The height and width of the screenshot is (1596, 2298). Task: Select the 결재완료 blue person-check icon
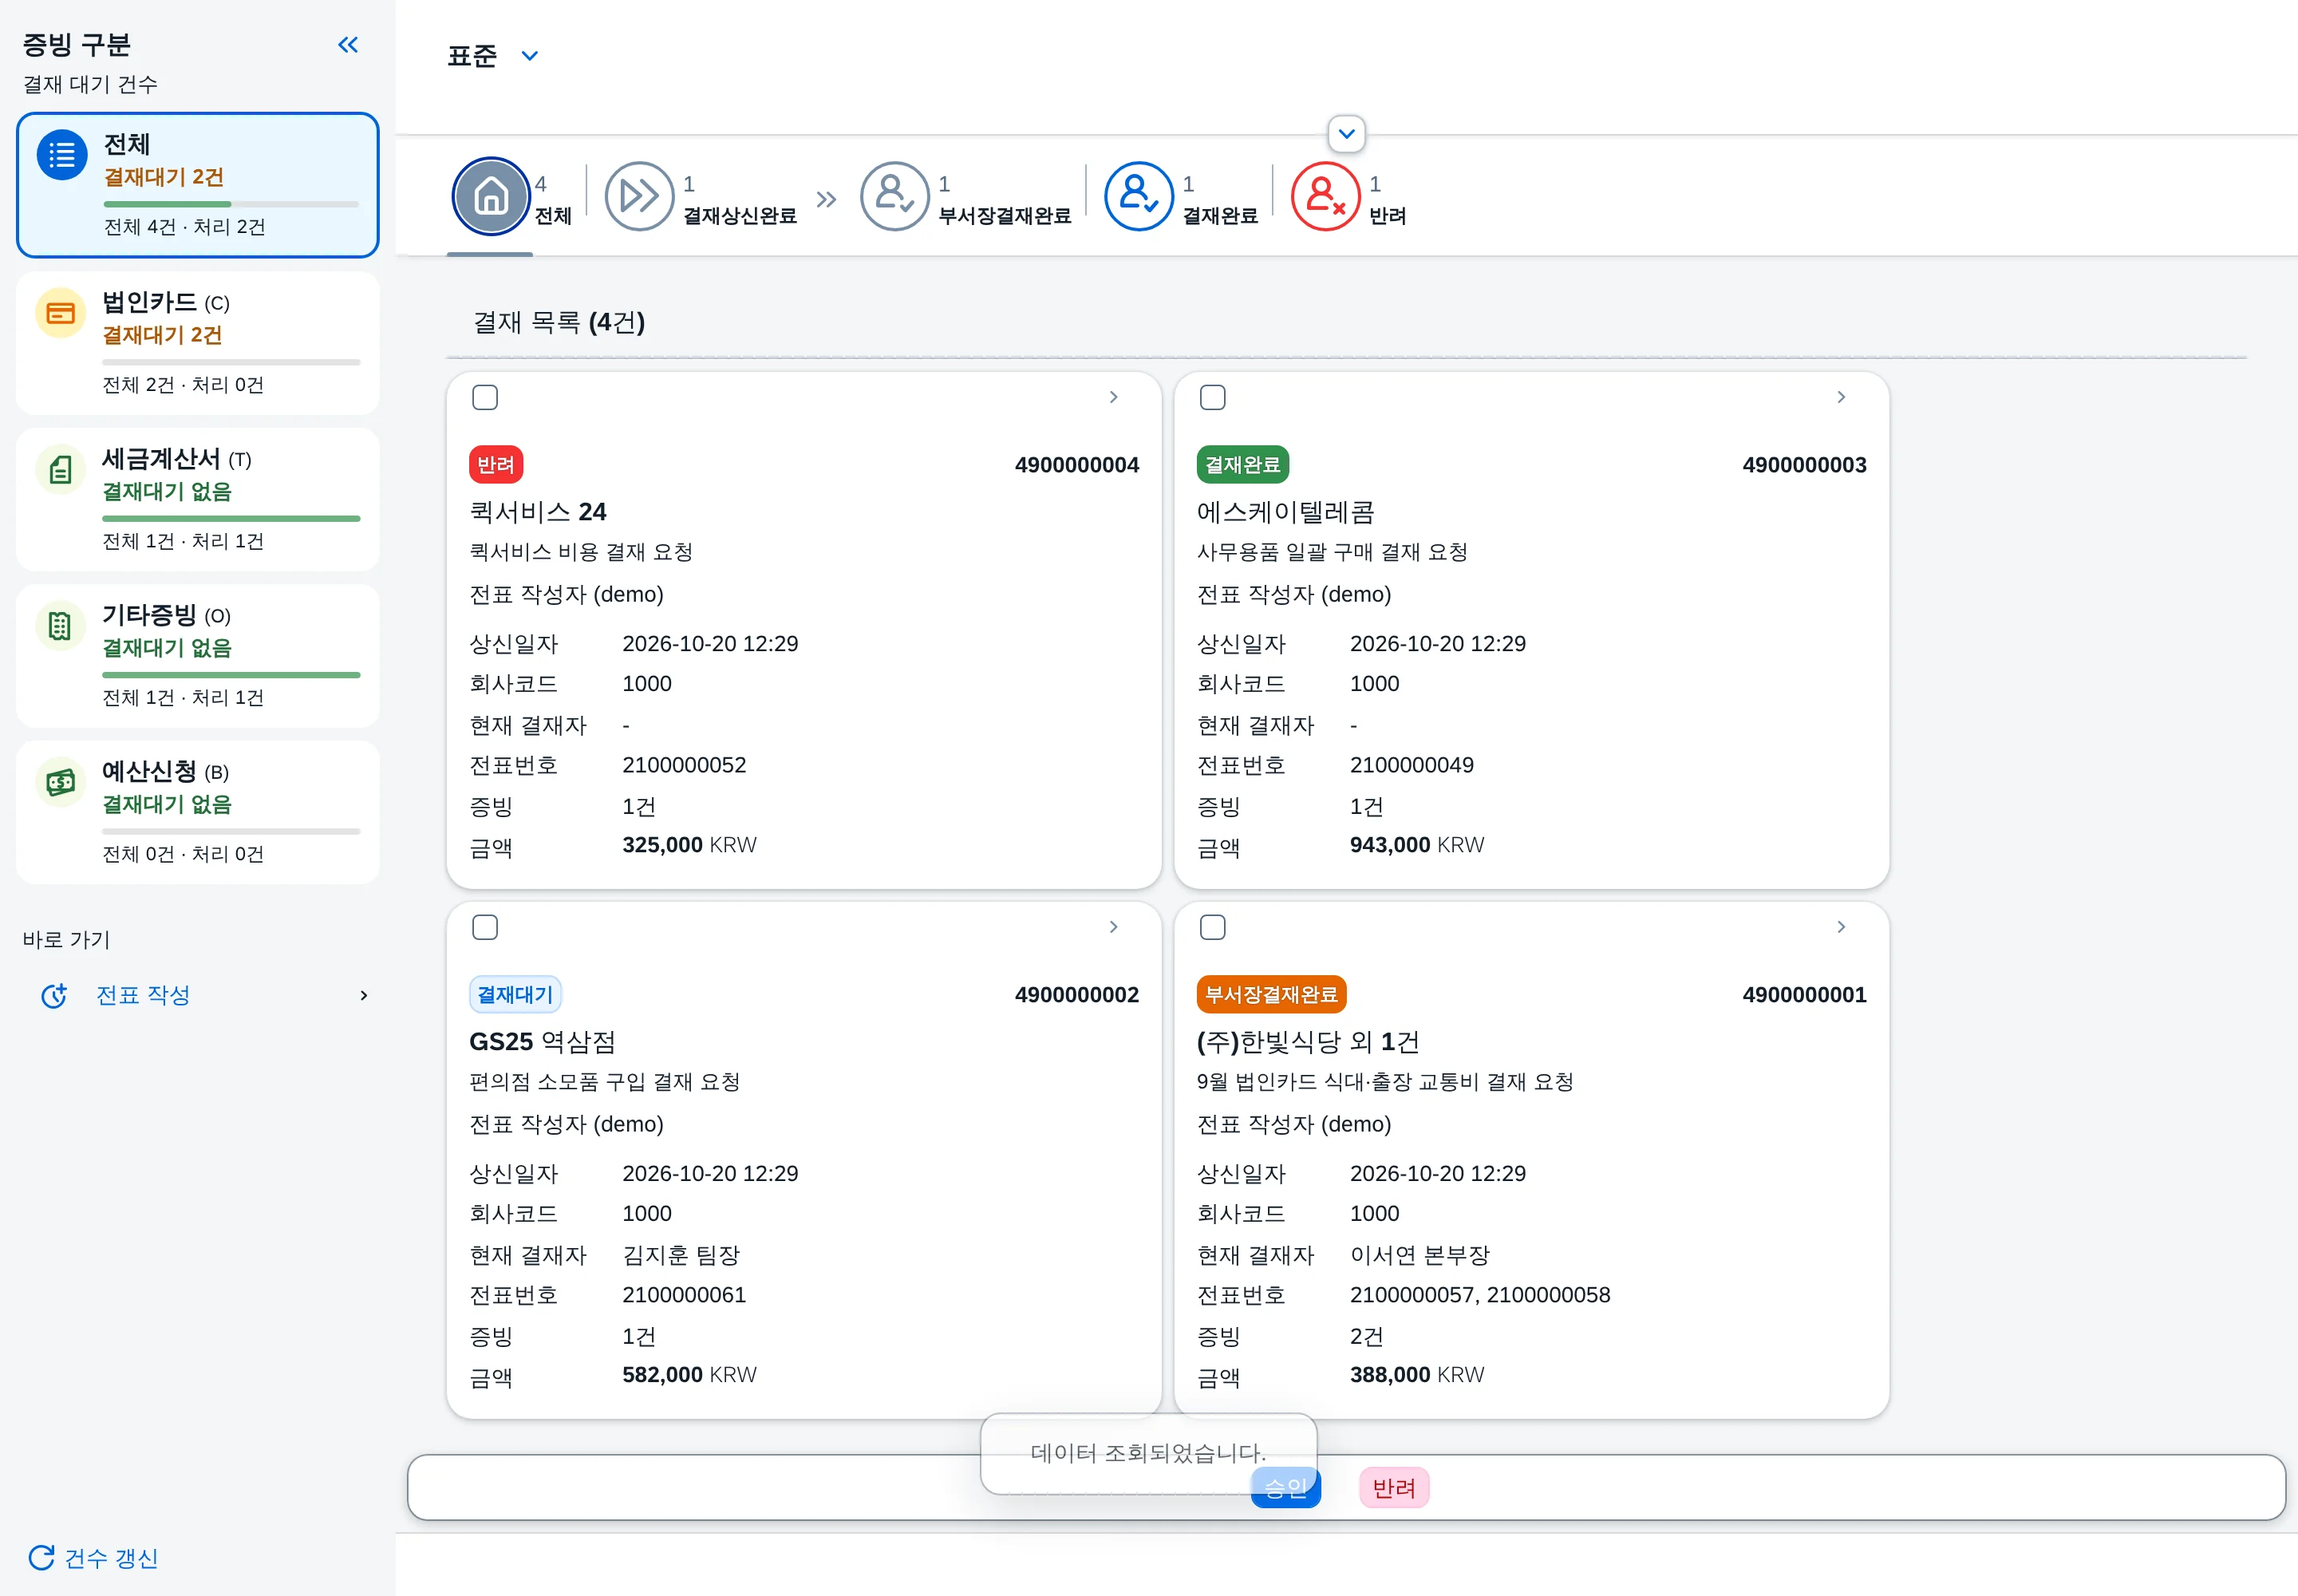[x=1139, y=196]
